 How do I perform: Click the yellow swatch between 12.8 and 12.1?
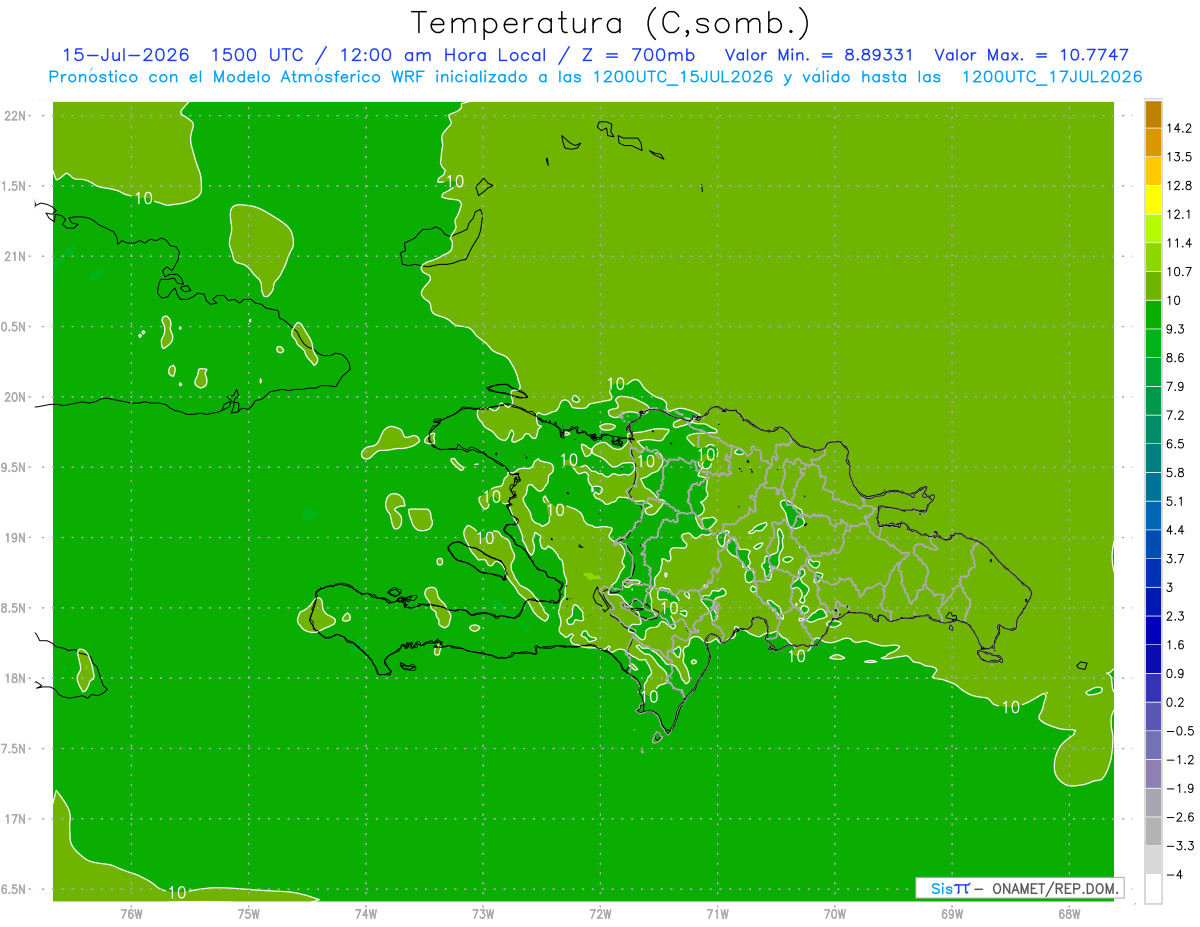[x=1153, y=200]
